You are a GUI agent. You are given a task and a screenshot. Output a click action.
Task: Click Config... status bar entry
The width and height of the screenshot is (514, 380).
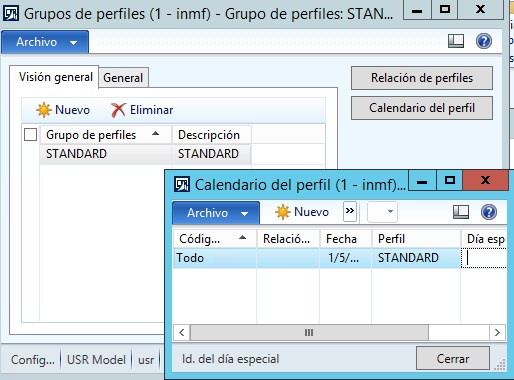click(x=33, y=360)
